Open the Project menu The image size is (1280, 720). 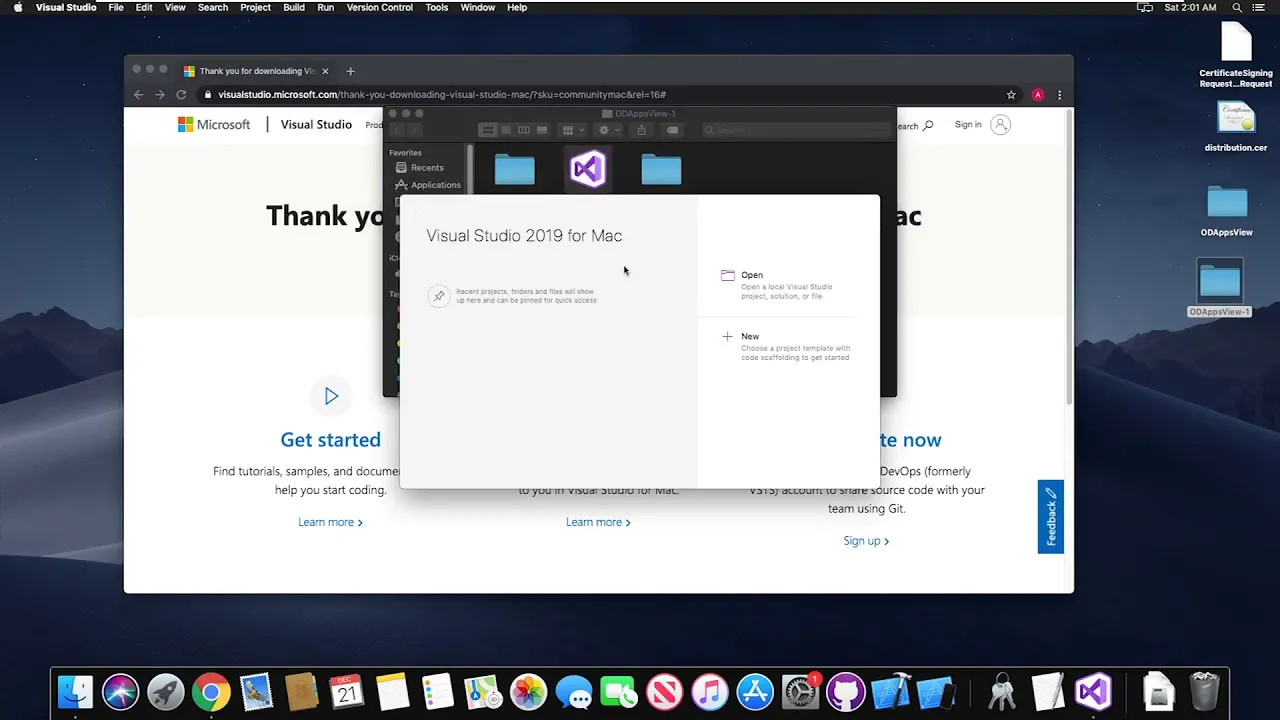(255, 7)
